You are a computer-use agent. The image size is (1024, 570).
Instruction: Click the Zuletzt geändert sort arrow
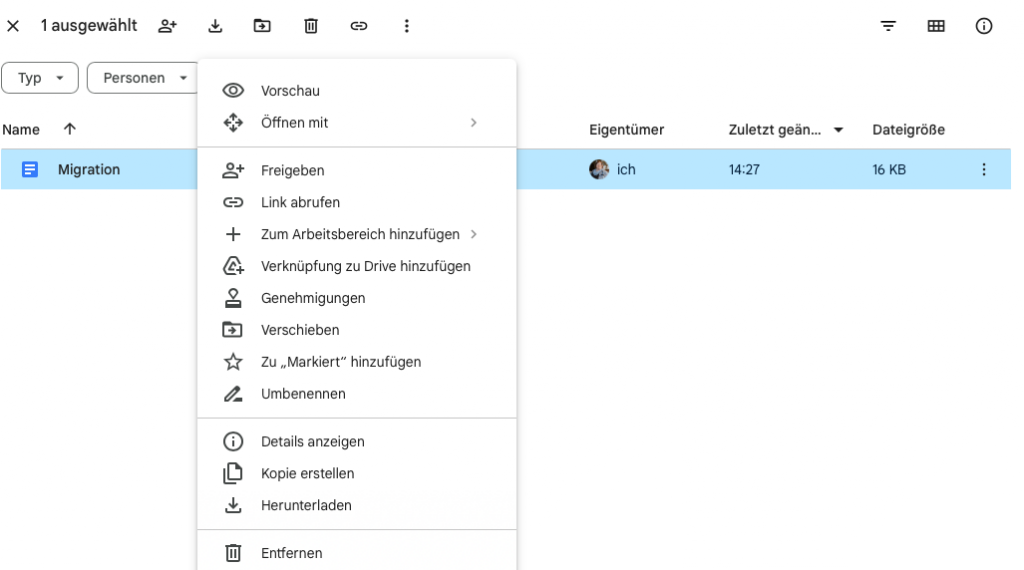pos(839,130)
